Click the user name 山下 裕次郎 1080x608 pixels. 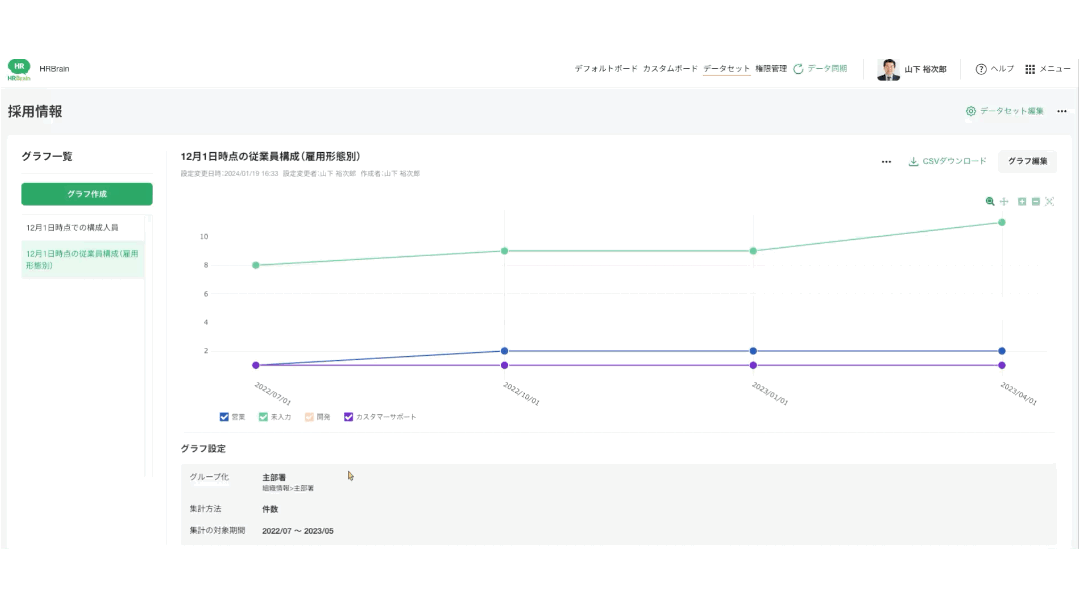tap(925, 70)
